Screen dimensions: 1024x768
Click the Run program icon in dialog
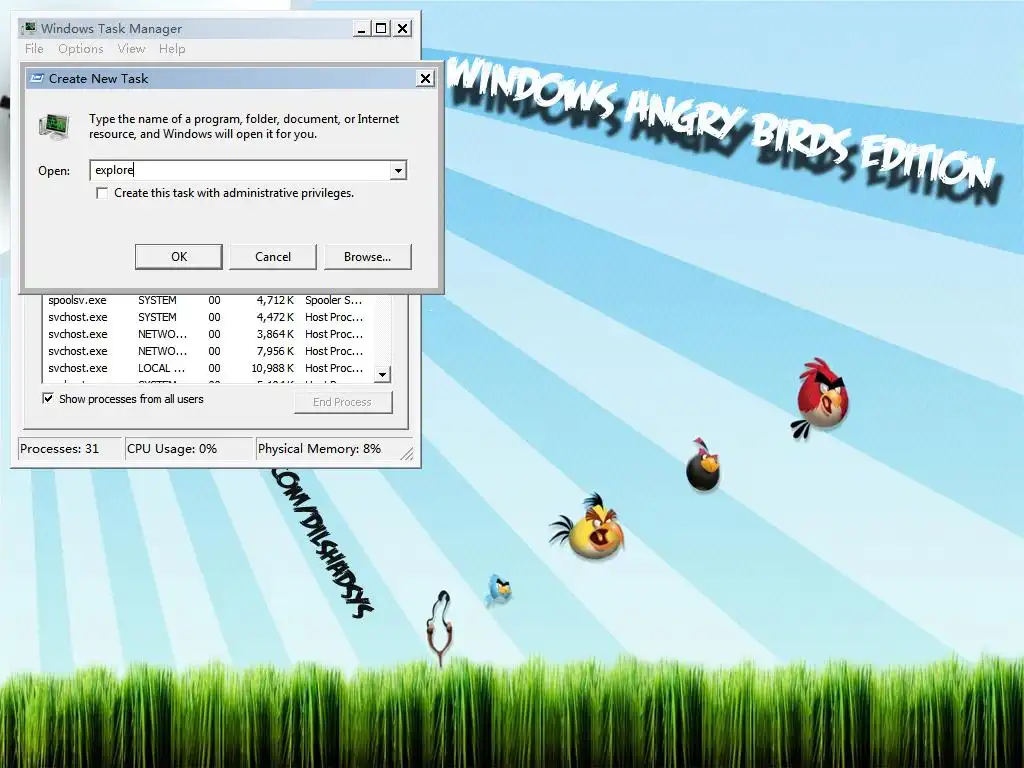[x=54, y=126]
